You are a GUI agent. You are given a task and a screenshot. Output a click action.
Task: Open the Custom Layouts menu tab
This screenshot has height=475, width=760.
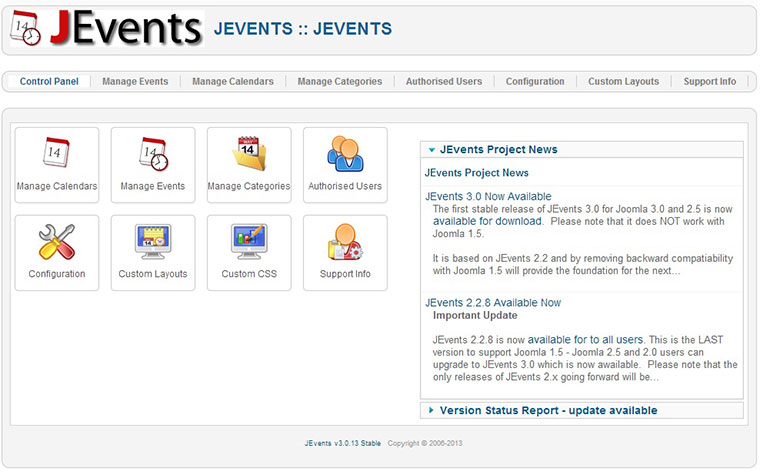tap(623, 81)
